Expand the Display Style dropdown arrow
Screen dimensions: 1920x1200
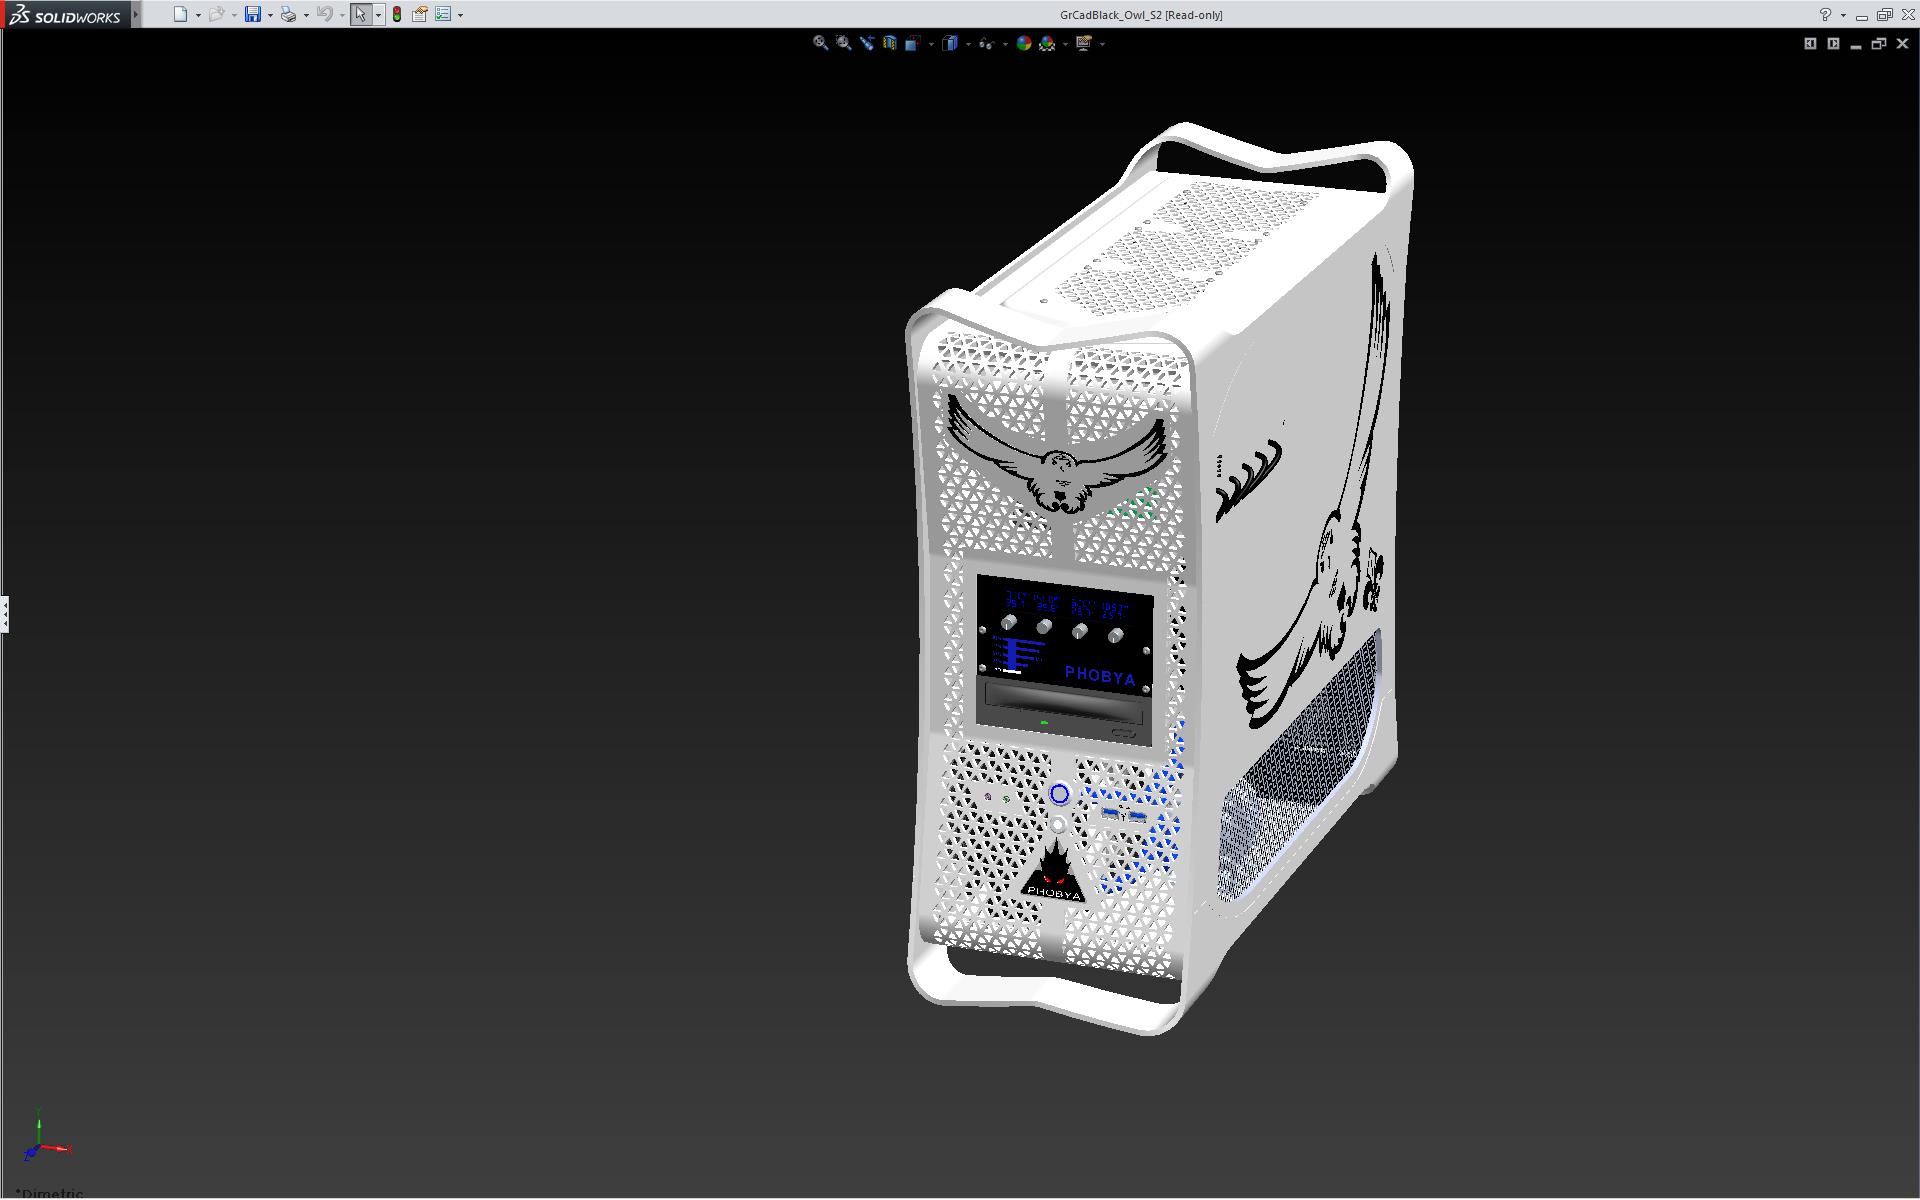968,44
